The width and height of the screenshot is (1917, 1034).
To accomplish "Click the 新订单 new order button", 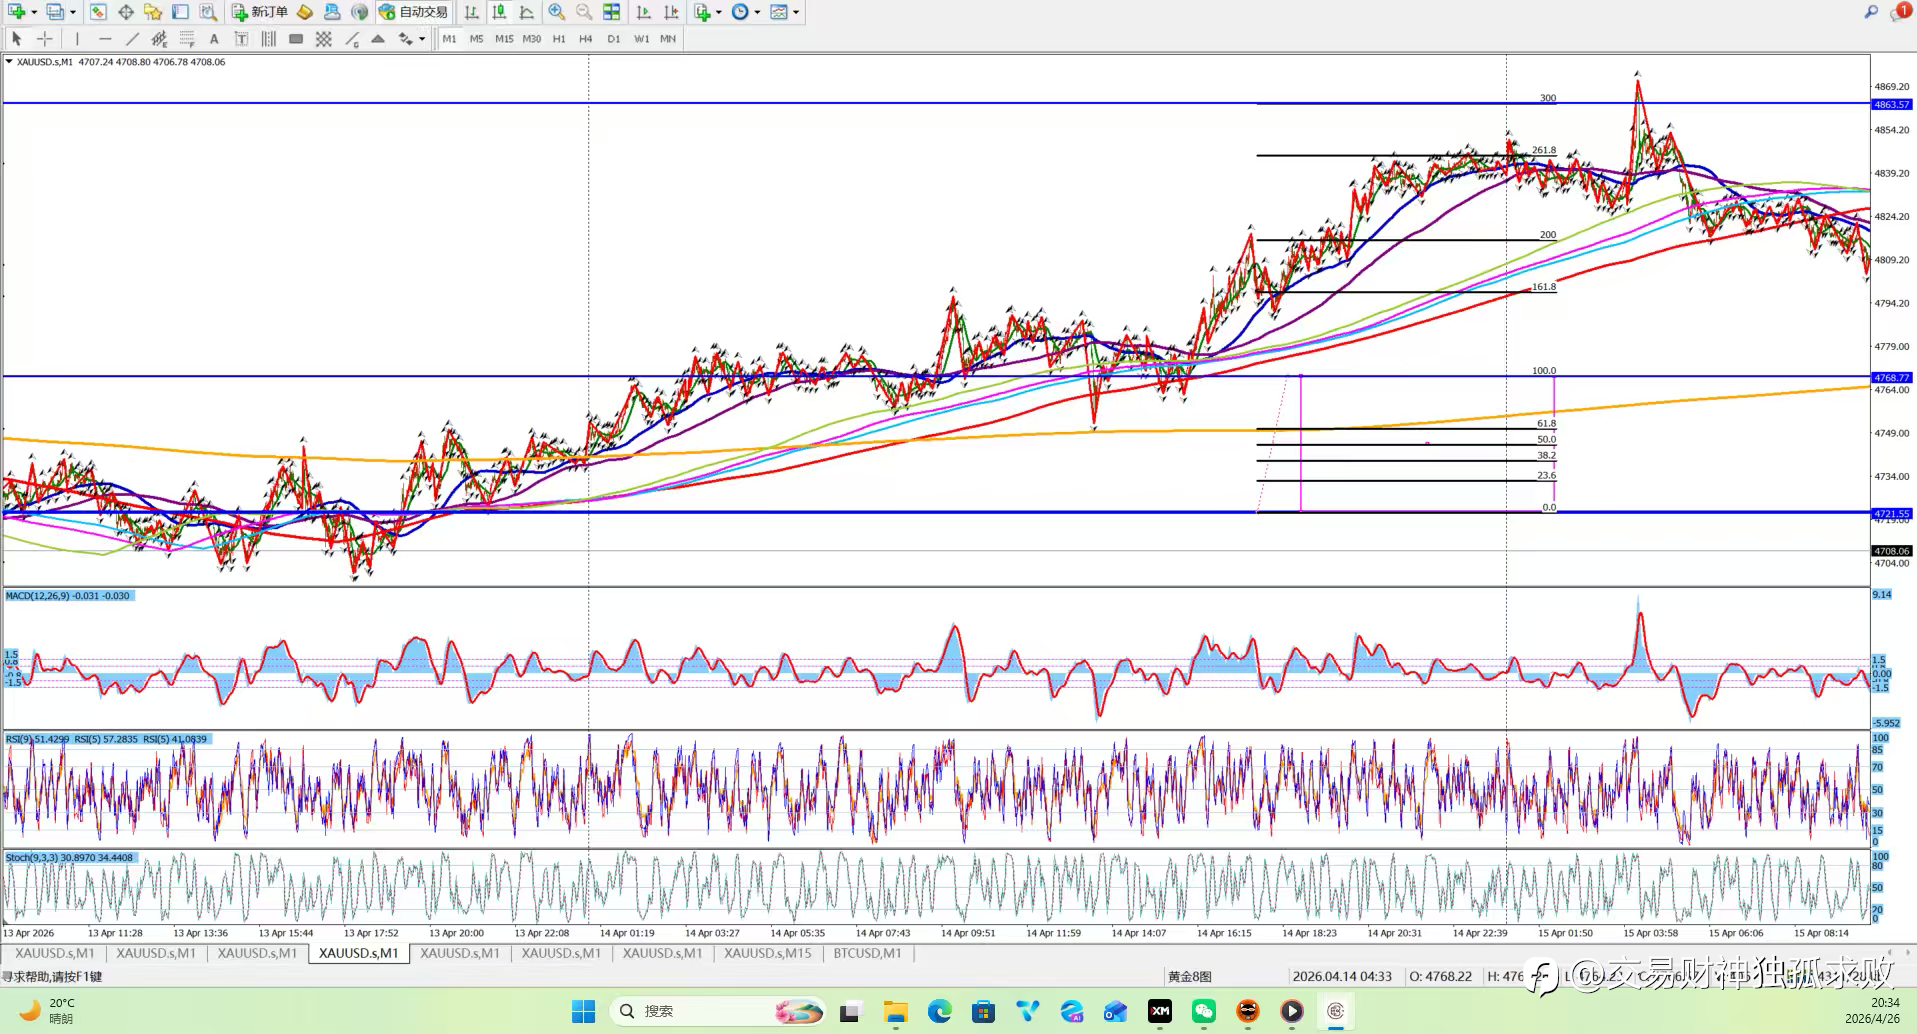I will click(x=260, y=12).
